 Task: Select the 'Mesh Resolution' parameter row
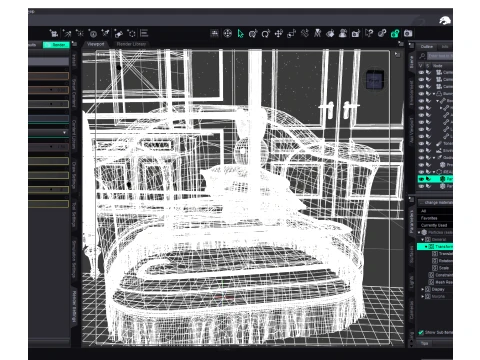(441, 282)
